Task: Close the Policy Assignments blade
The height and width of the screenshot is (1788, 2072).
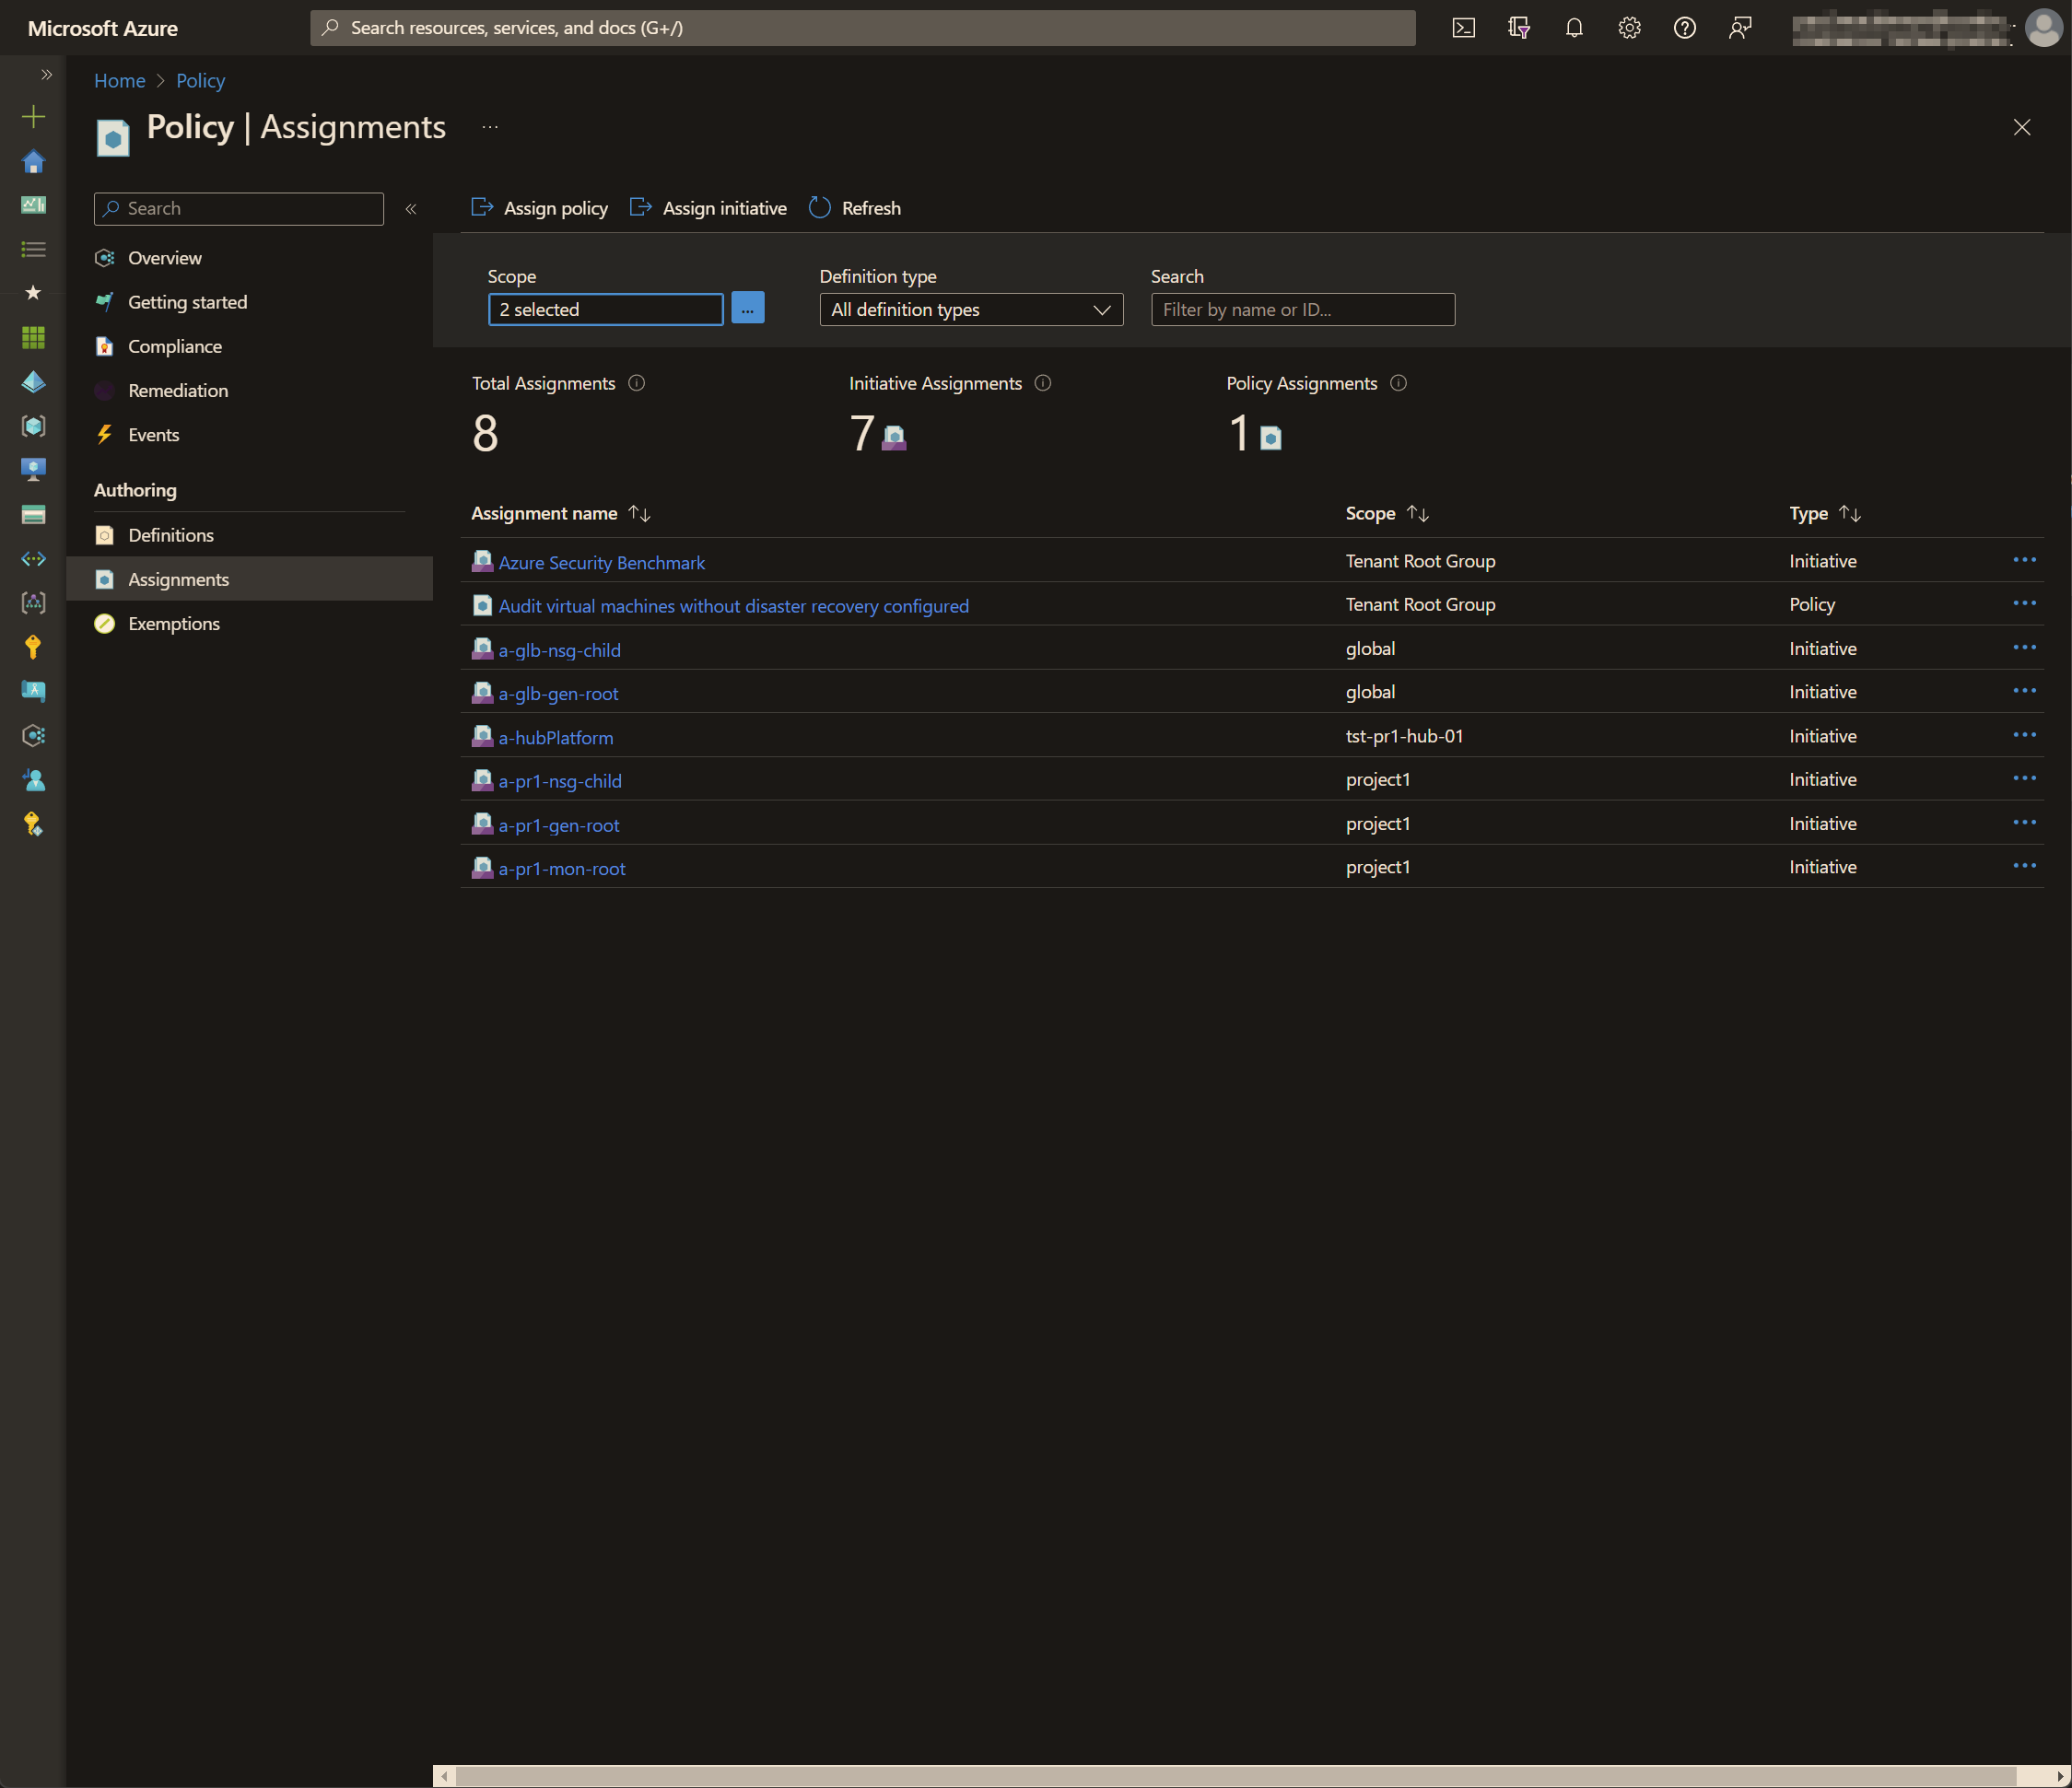Action: 2021,127
